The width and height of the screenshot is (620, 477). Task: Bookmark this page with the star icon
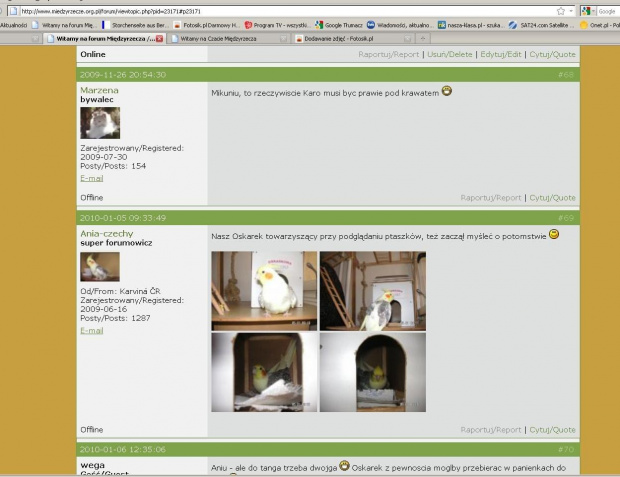[560, 11]
